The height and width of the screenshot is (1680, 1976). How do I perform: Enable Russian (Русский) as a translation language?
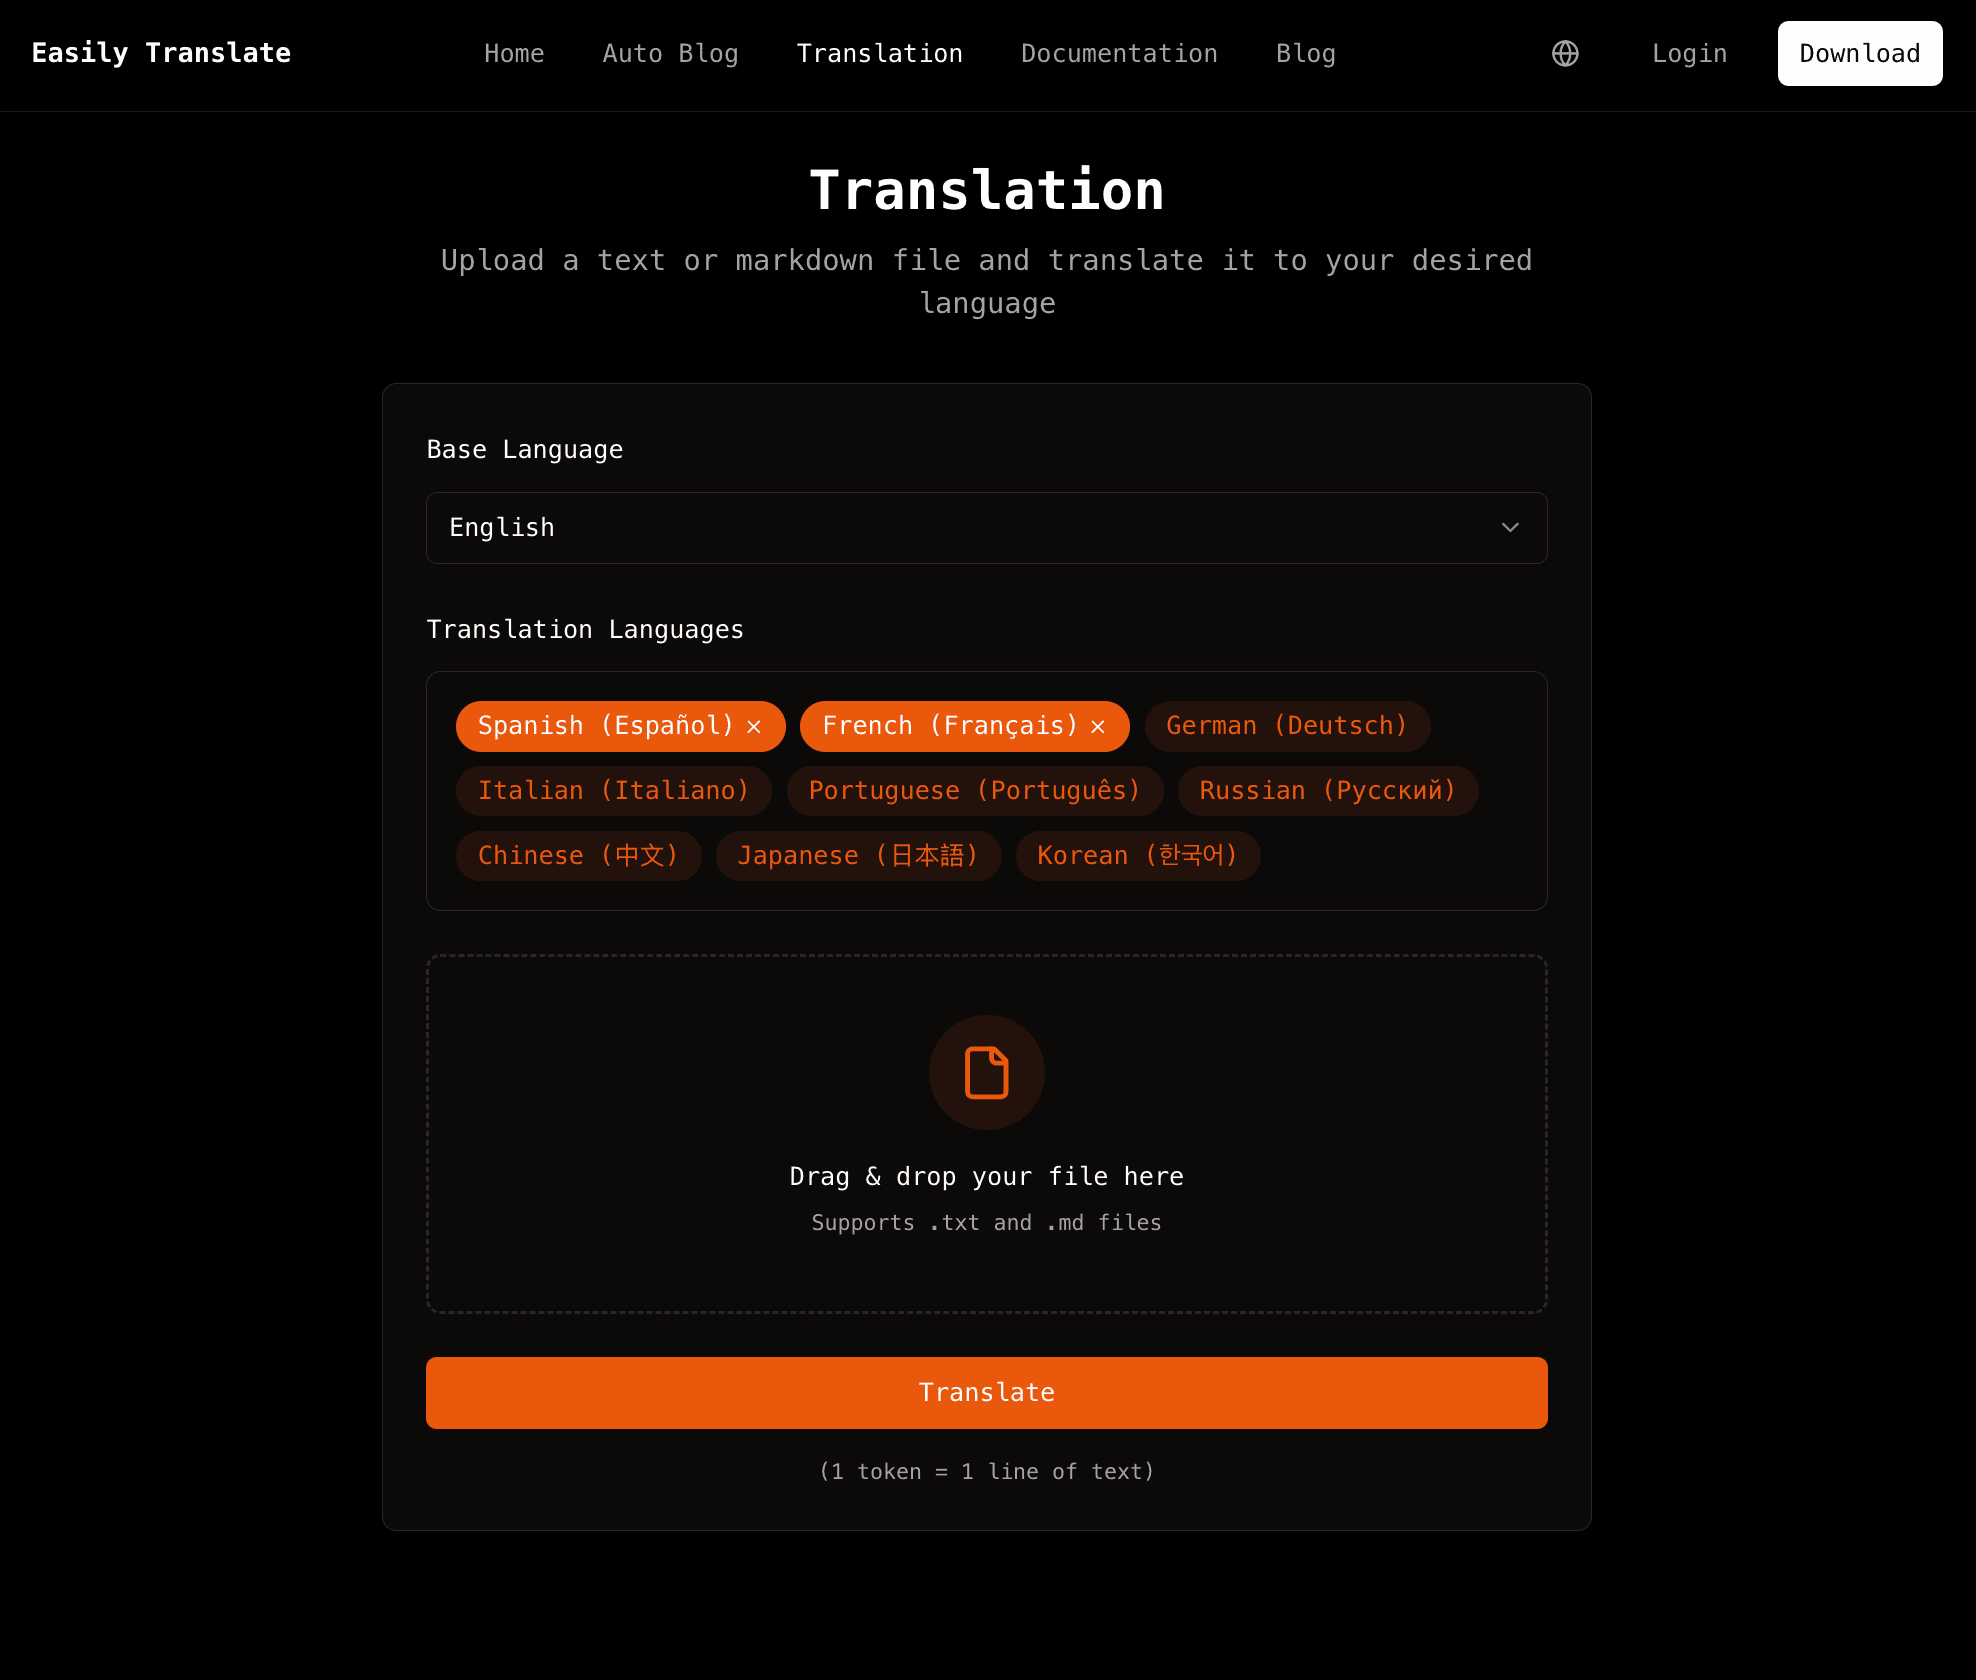pyautogui.click(x=1327, y=790)
